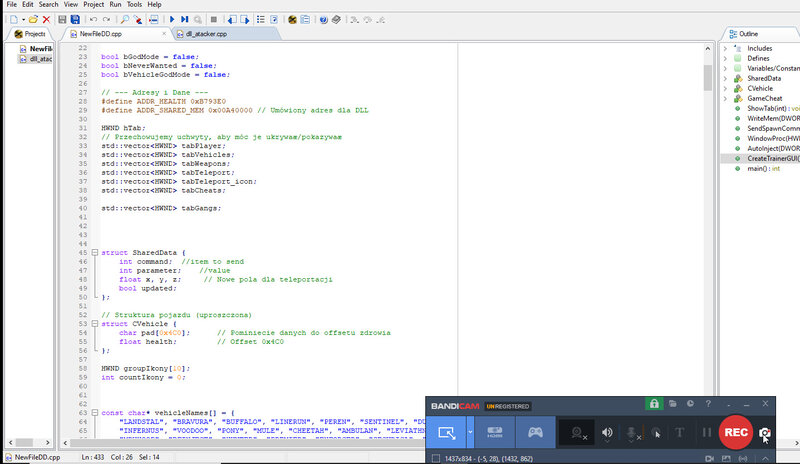Expand the SharedData node in Outline
Viewport: 800px width, 464px height.
tap(726, 79)
